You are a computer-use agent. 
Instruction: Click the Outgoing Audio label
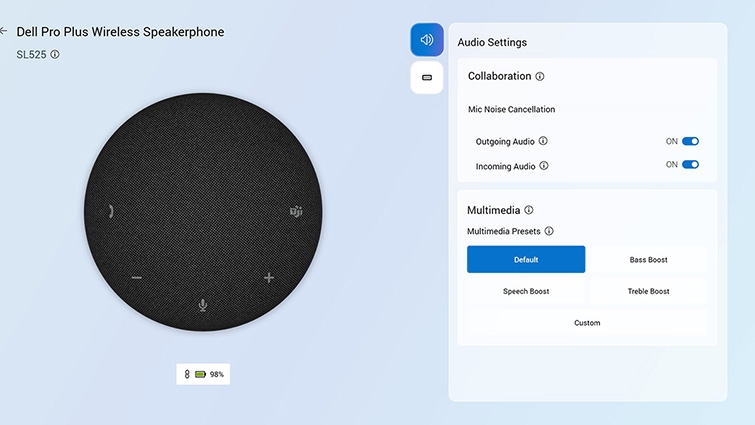pos(505,142)
